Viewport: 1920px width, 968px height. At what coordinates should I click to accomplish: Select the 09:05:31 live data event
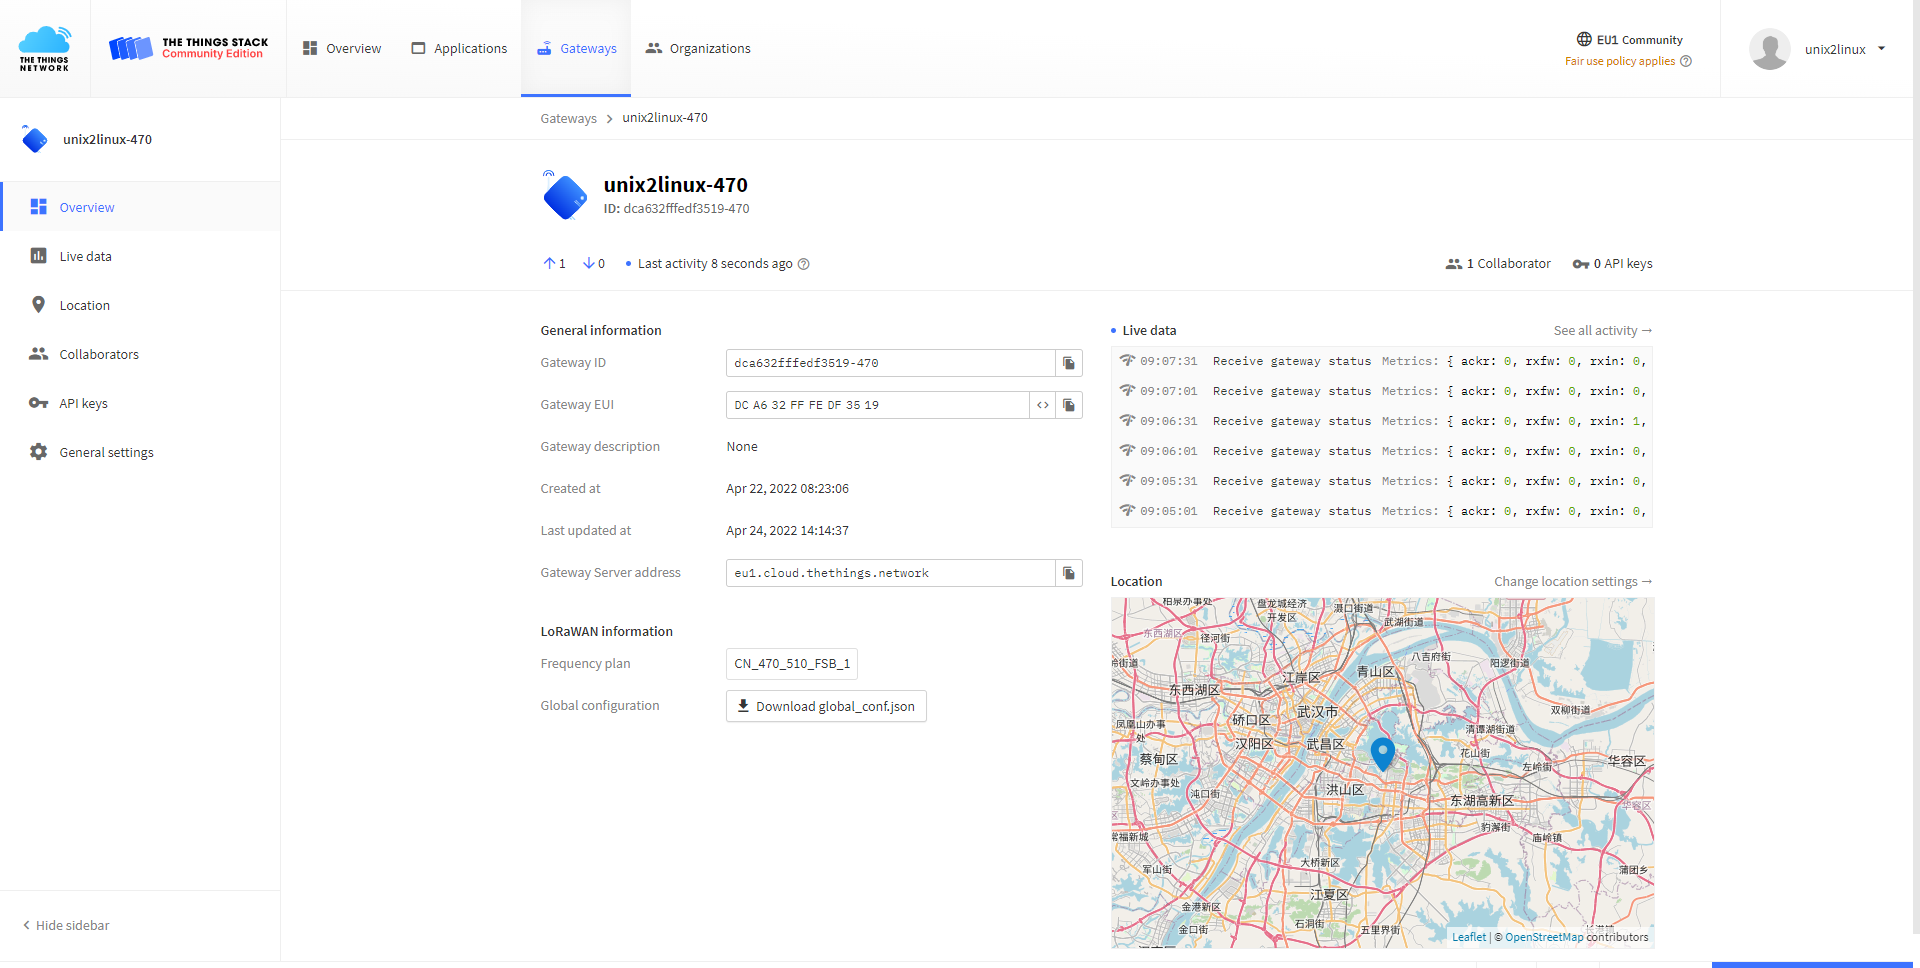click(1382, 481)
